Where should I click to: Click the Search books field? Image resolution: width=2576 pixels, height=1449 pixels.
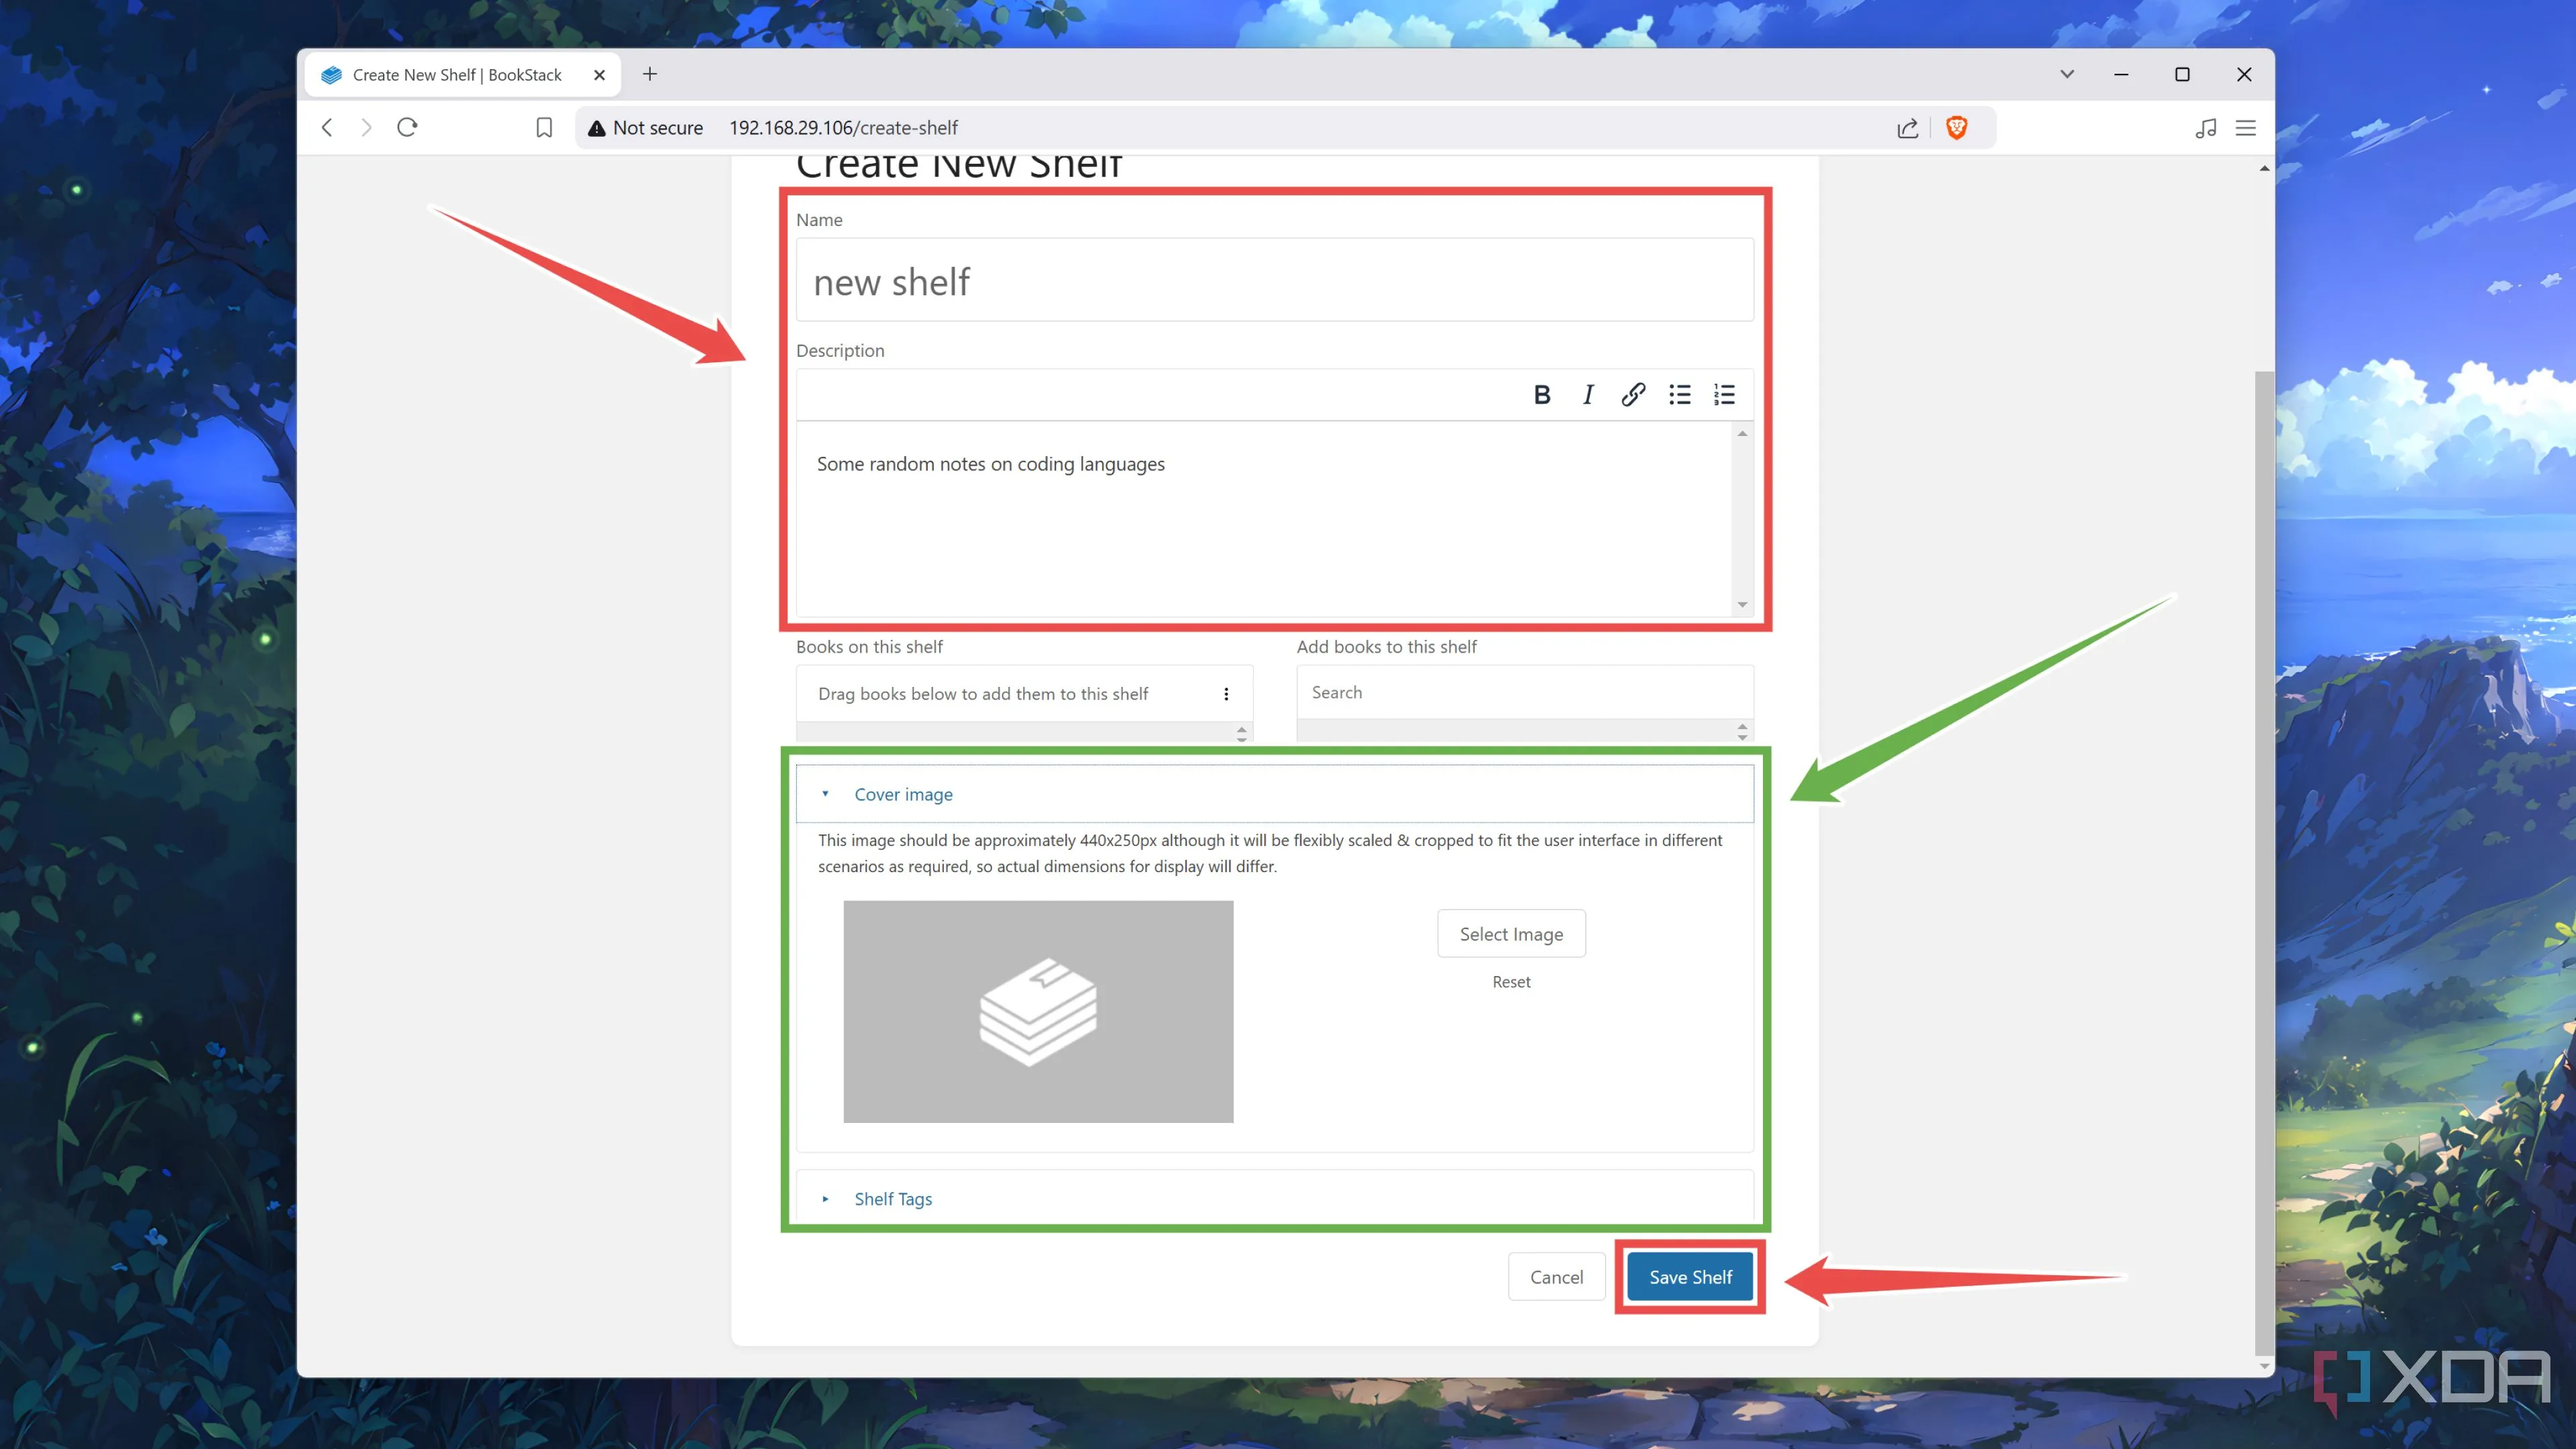coord(1525,692)
